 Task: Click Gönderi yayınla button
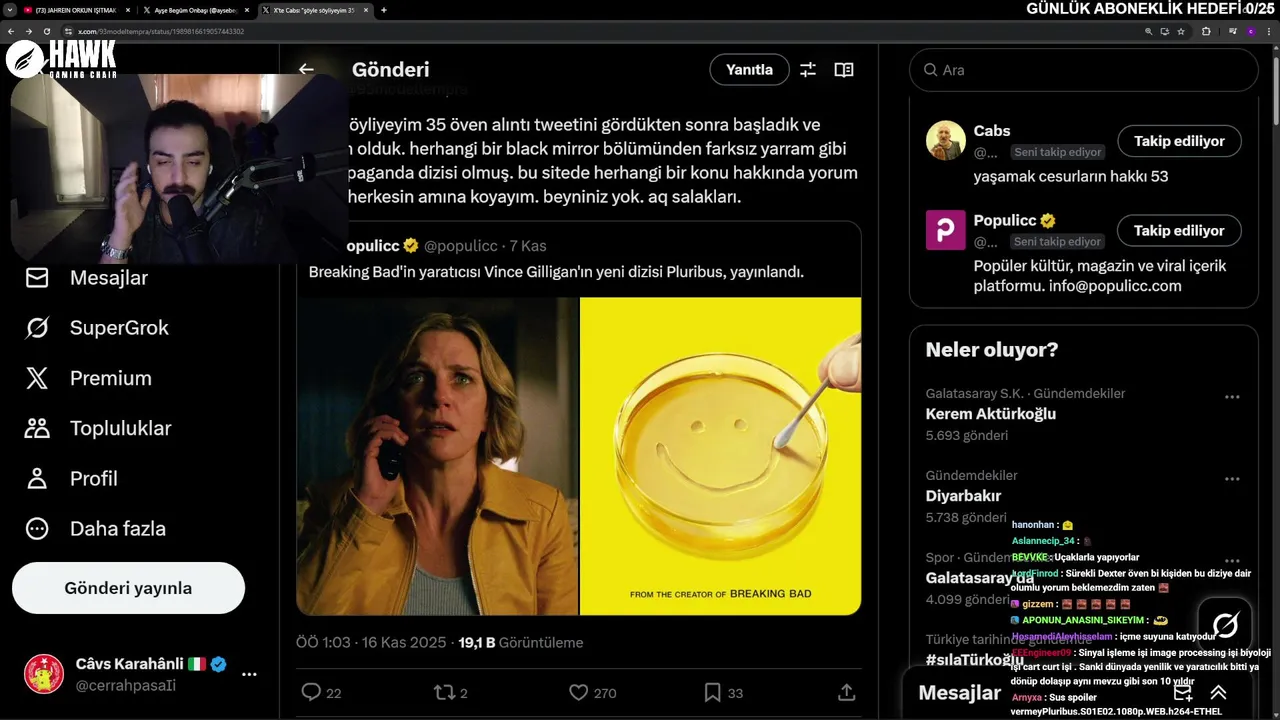point(128,588)
